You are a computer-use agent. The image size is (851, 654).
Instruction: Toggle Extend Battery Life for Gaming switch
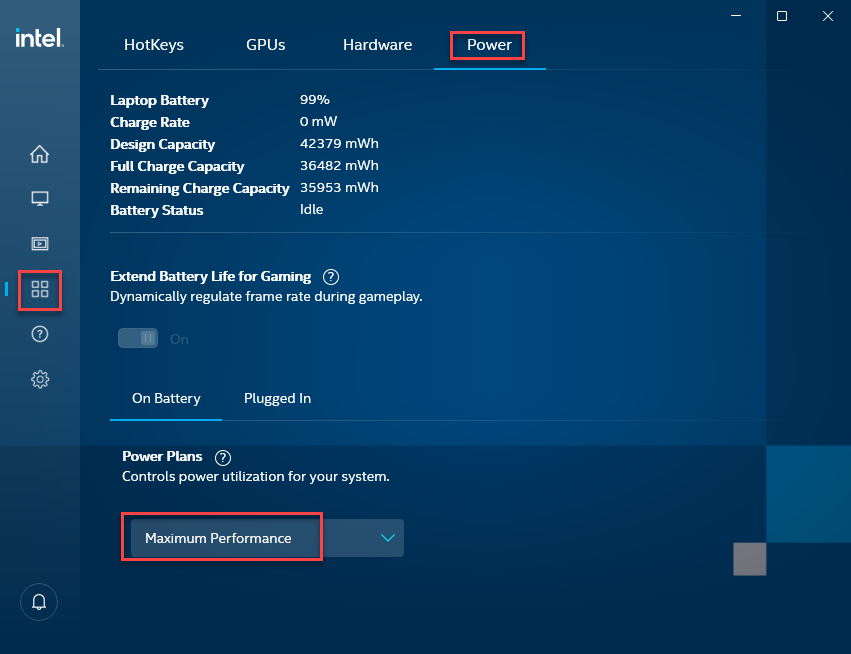click(138, 338)
